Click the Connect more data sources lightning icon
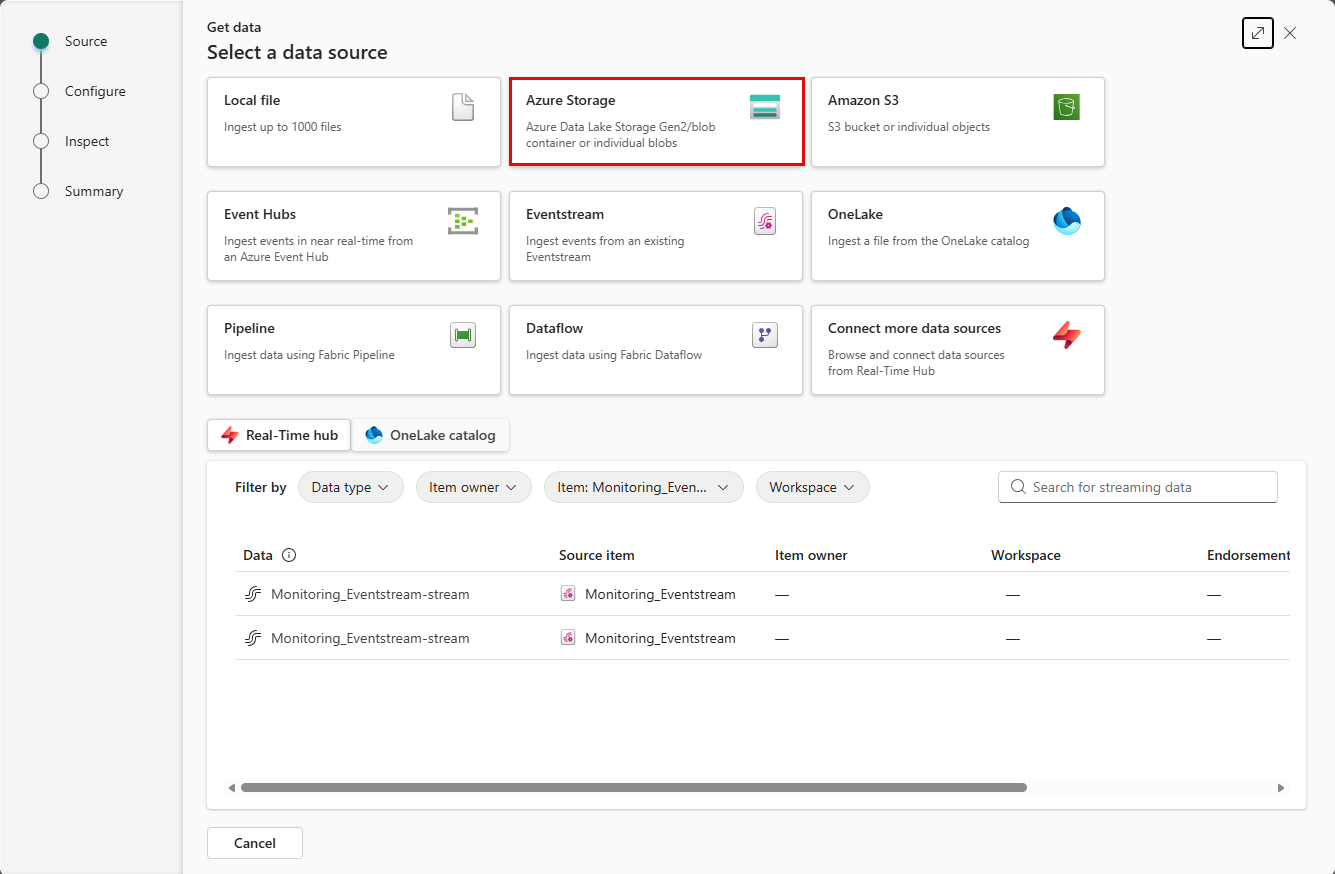 click(1068, 337)
